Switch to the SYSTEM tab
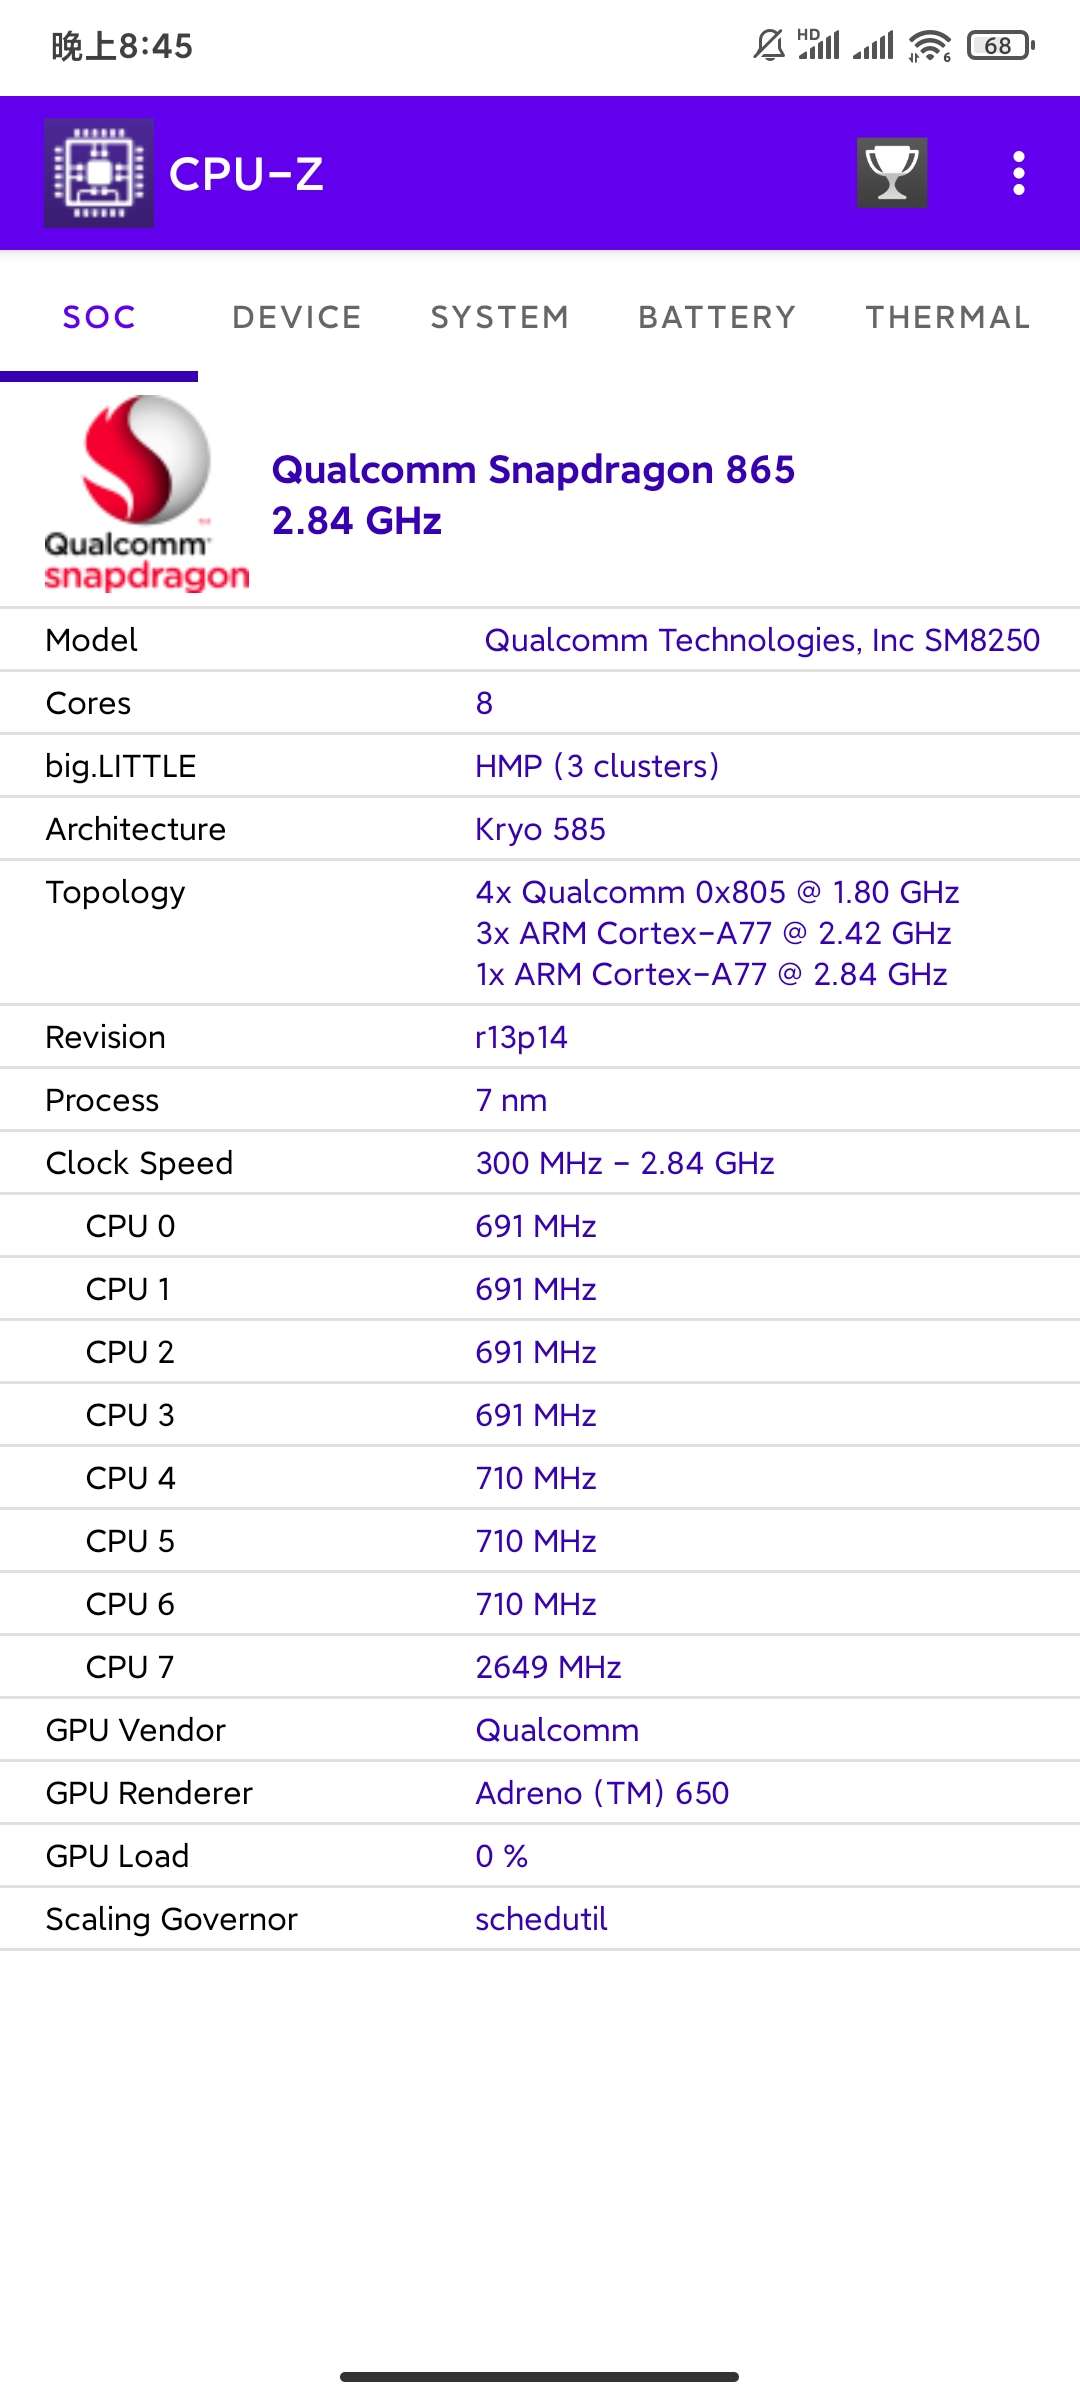 point(500,317)
